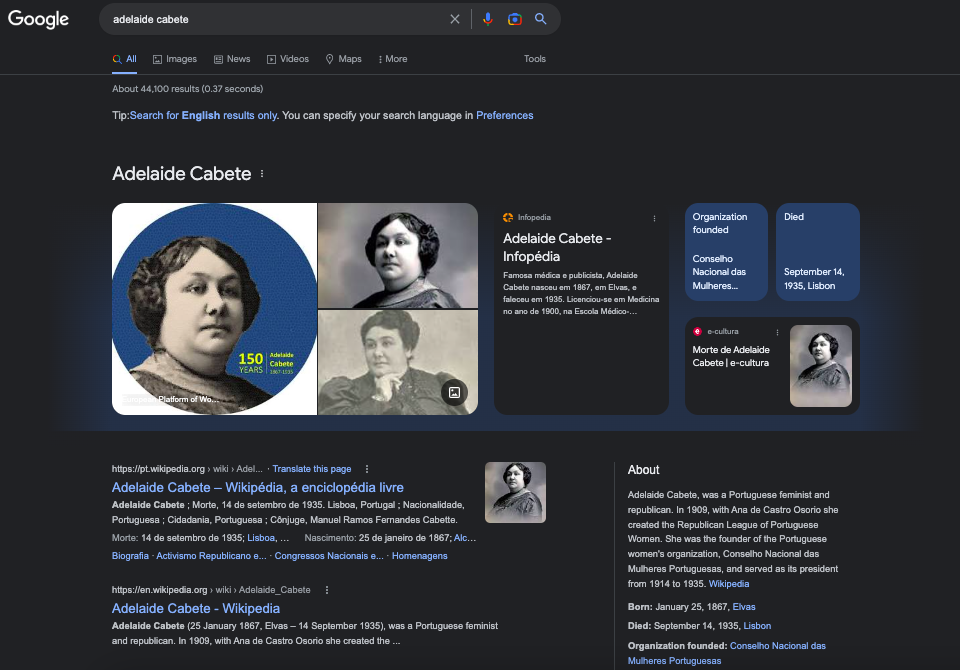Open three-dot menu on Infopedia card

(655, 218)
